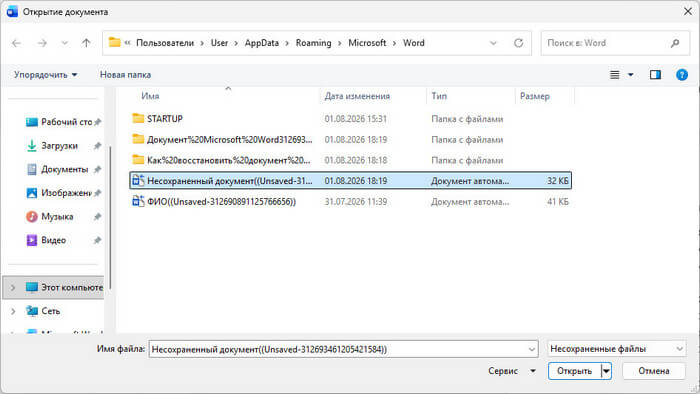Expand Имя файла combo dropdown arrow
Image resolution: width=700 pixels, height=394 pixels.
pyautogui.click(x=532, y=349)
